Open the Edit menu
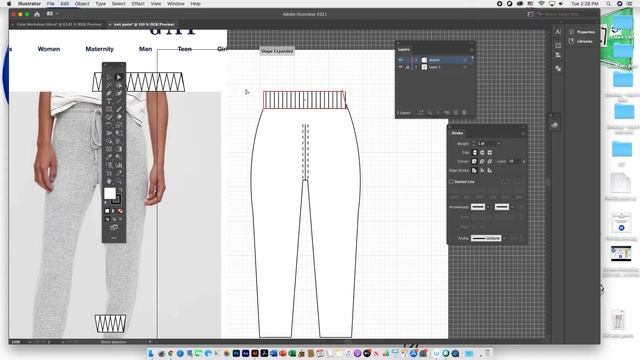This screenshot has width=640, height=360. coord(64,4)
